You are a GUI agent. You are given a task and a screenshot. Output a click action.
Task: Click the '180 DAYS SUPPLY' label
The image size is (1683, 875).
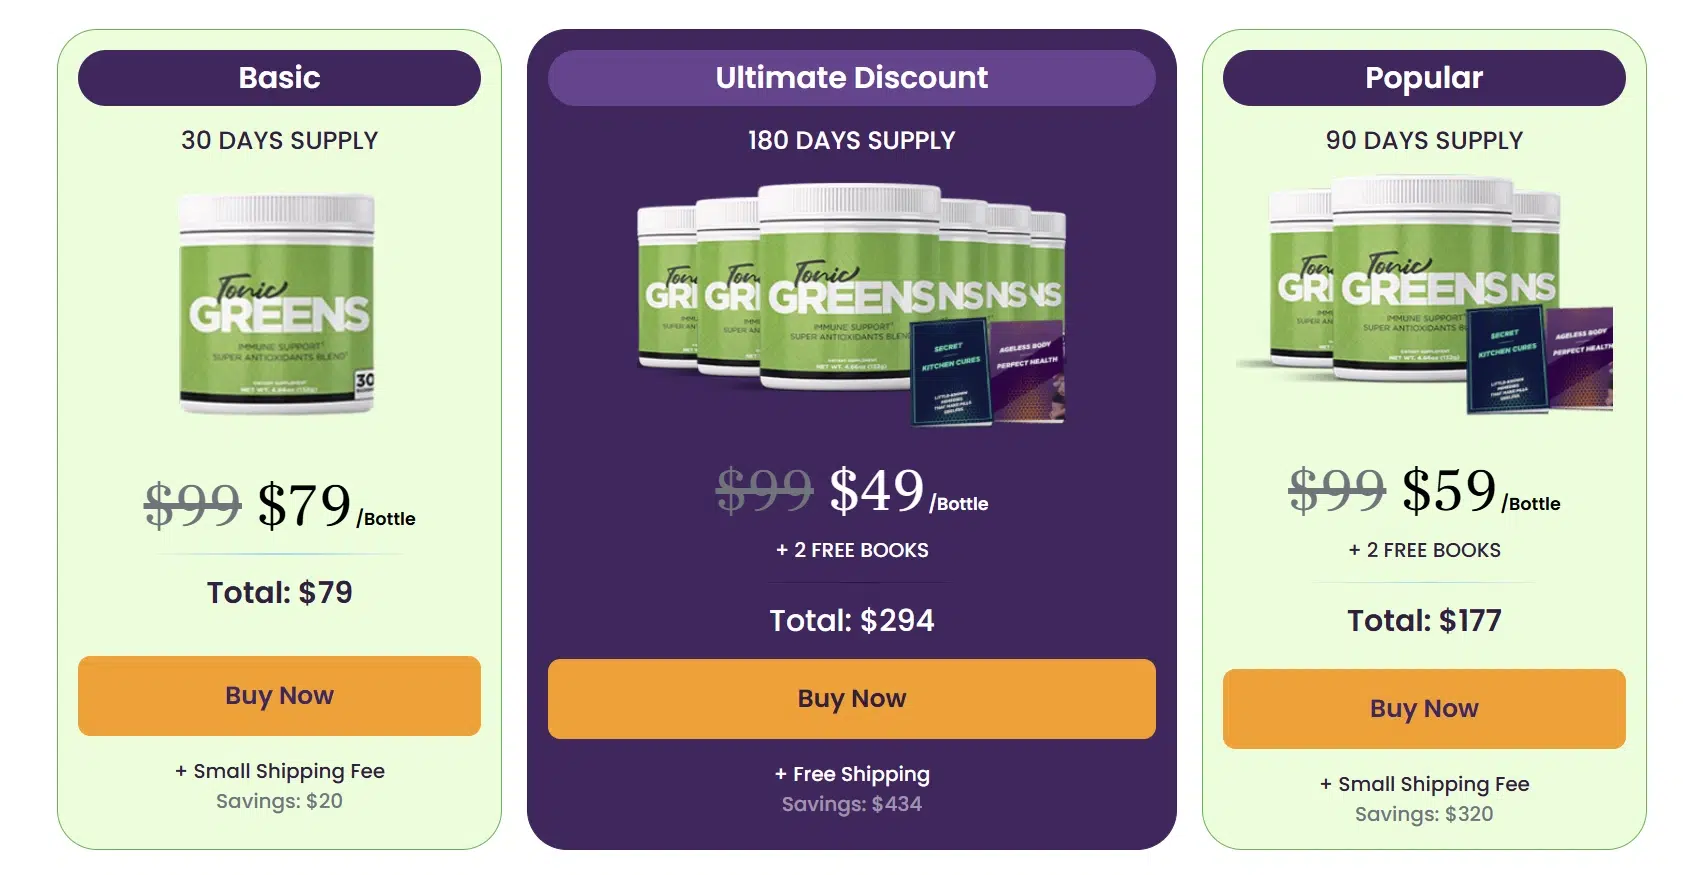point(851,141)
